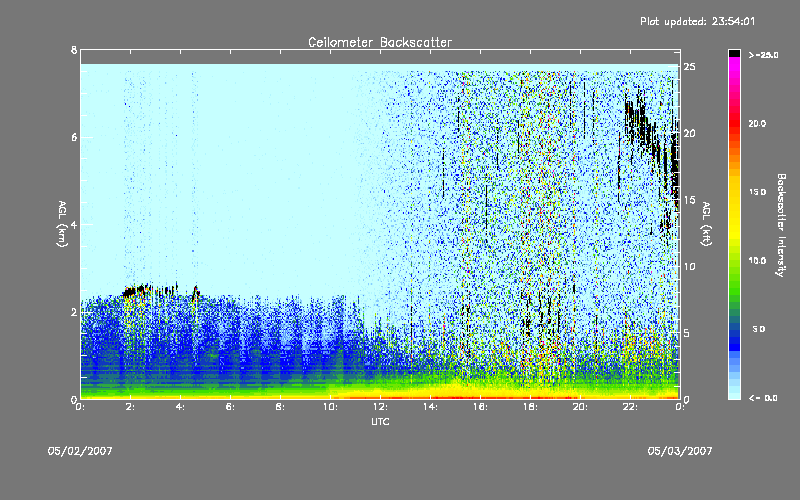Viewport: 800px width, 500px height.
Task: Pick the black swatch atop the colorbar
Action: click(x=734, y=53)
